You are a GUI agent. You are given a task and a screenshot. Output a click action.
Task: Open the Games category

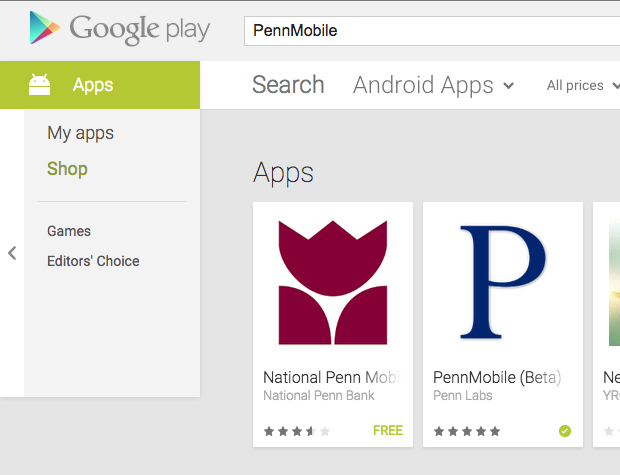tap(69, 231)
